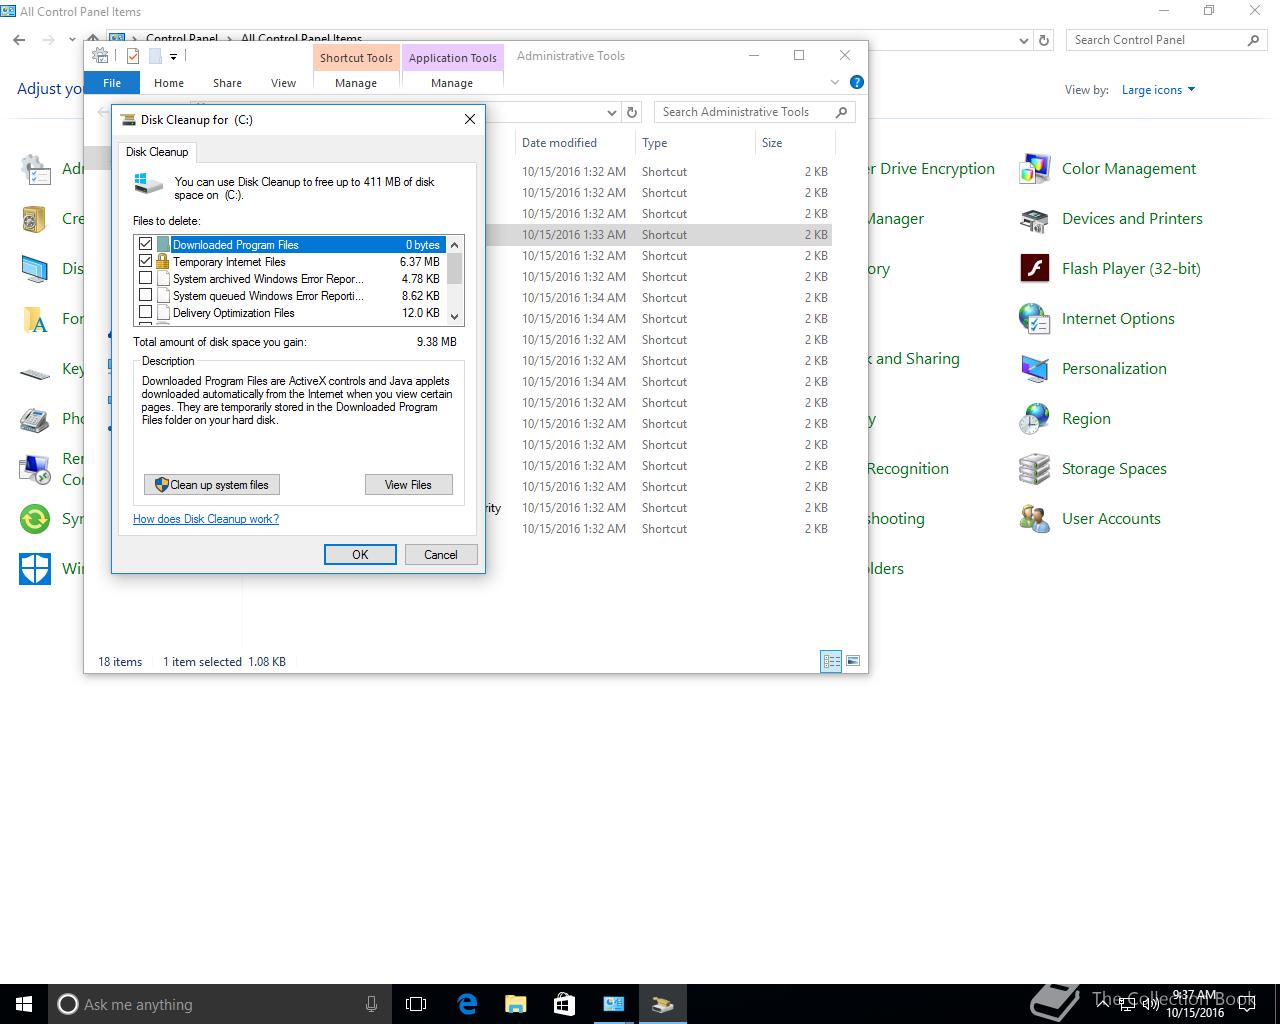The image size is (1280, 1024).
Task: Open User Accounts icon
Action: point(1034,519)
